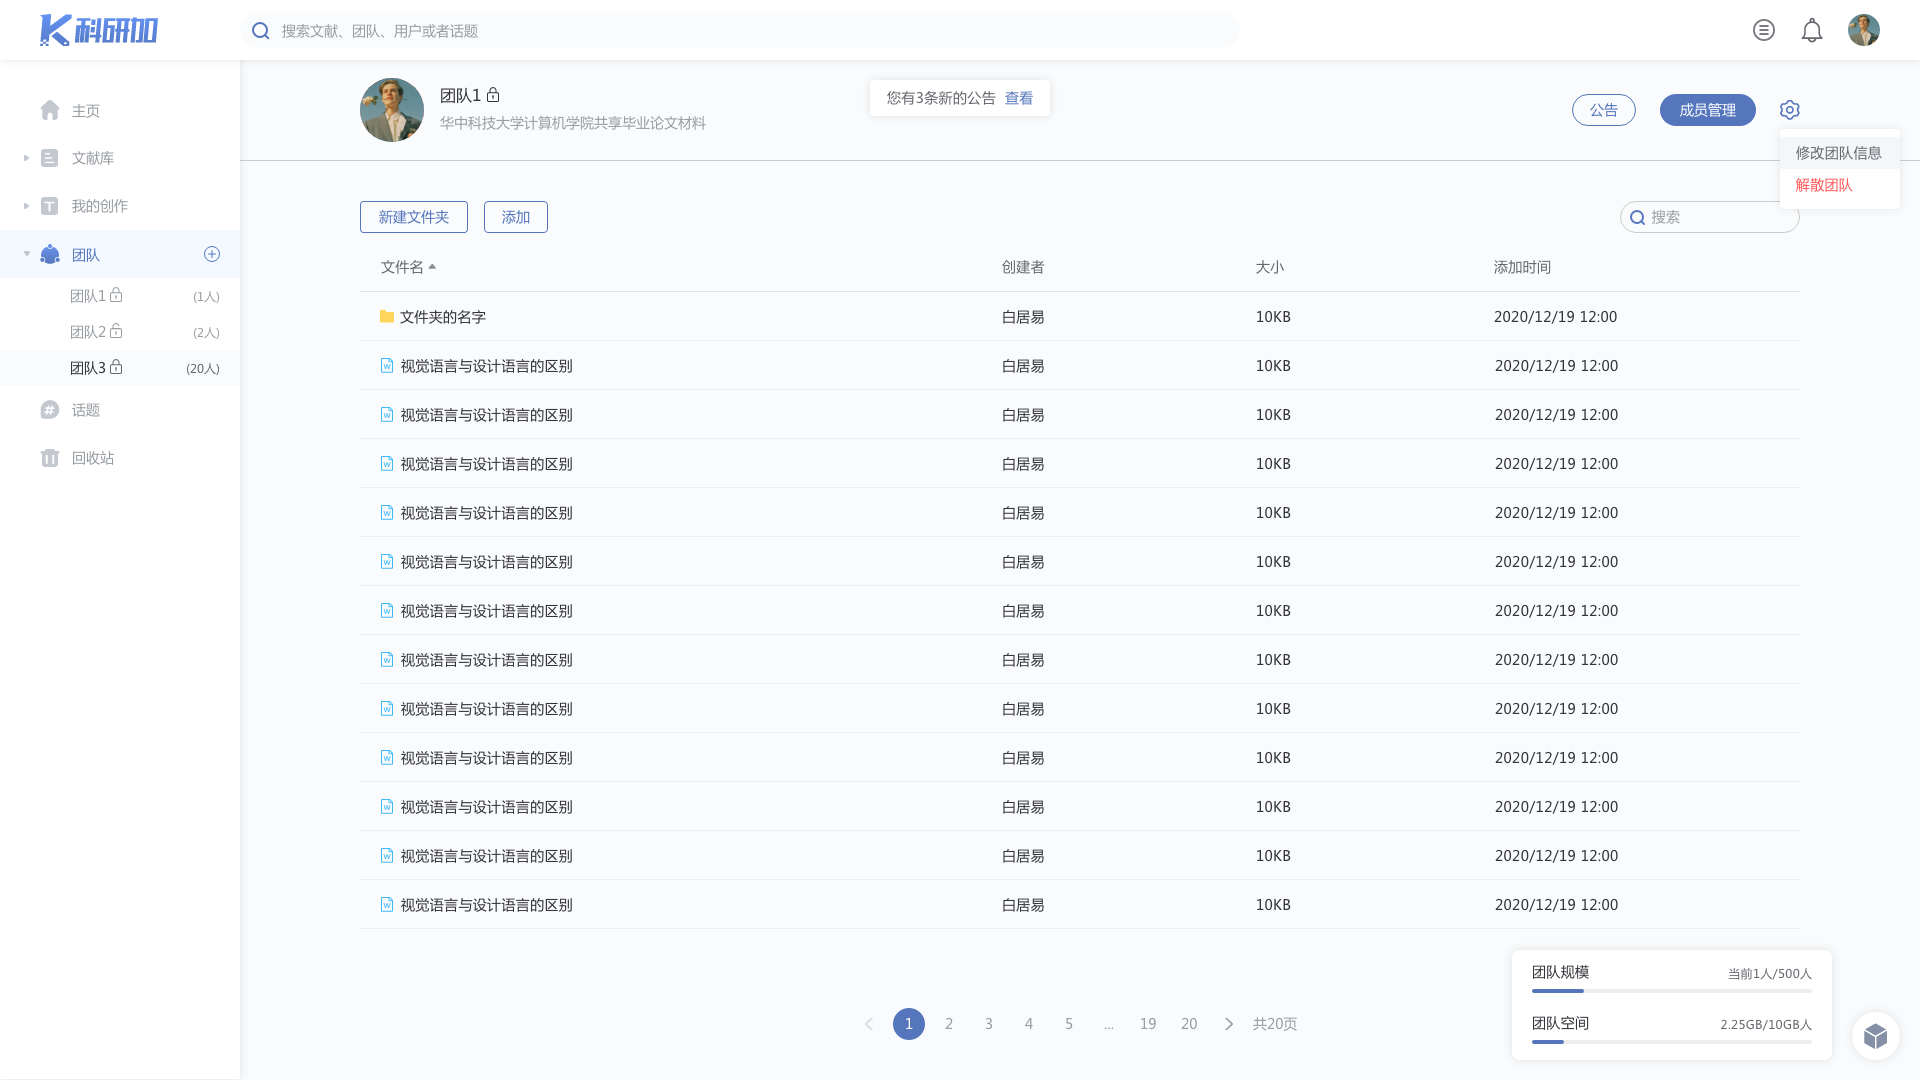
Task: Focus the file 搜索 field
Action: (x=1710, y=217)
